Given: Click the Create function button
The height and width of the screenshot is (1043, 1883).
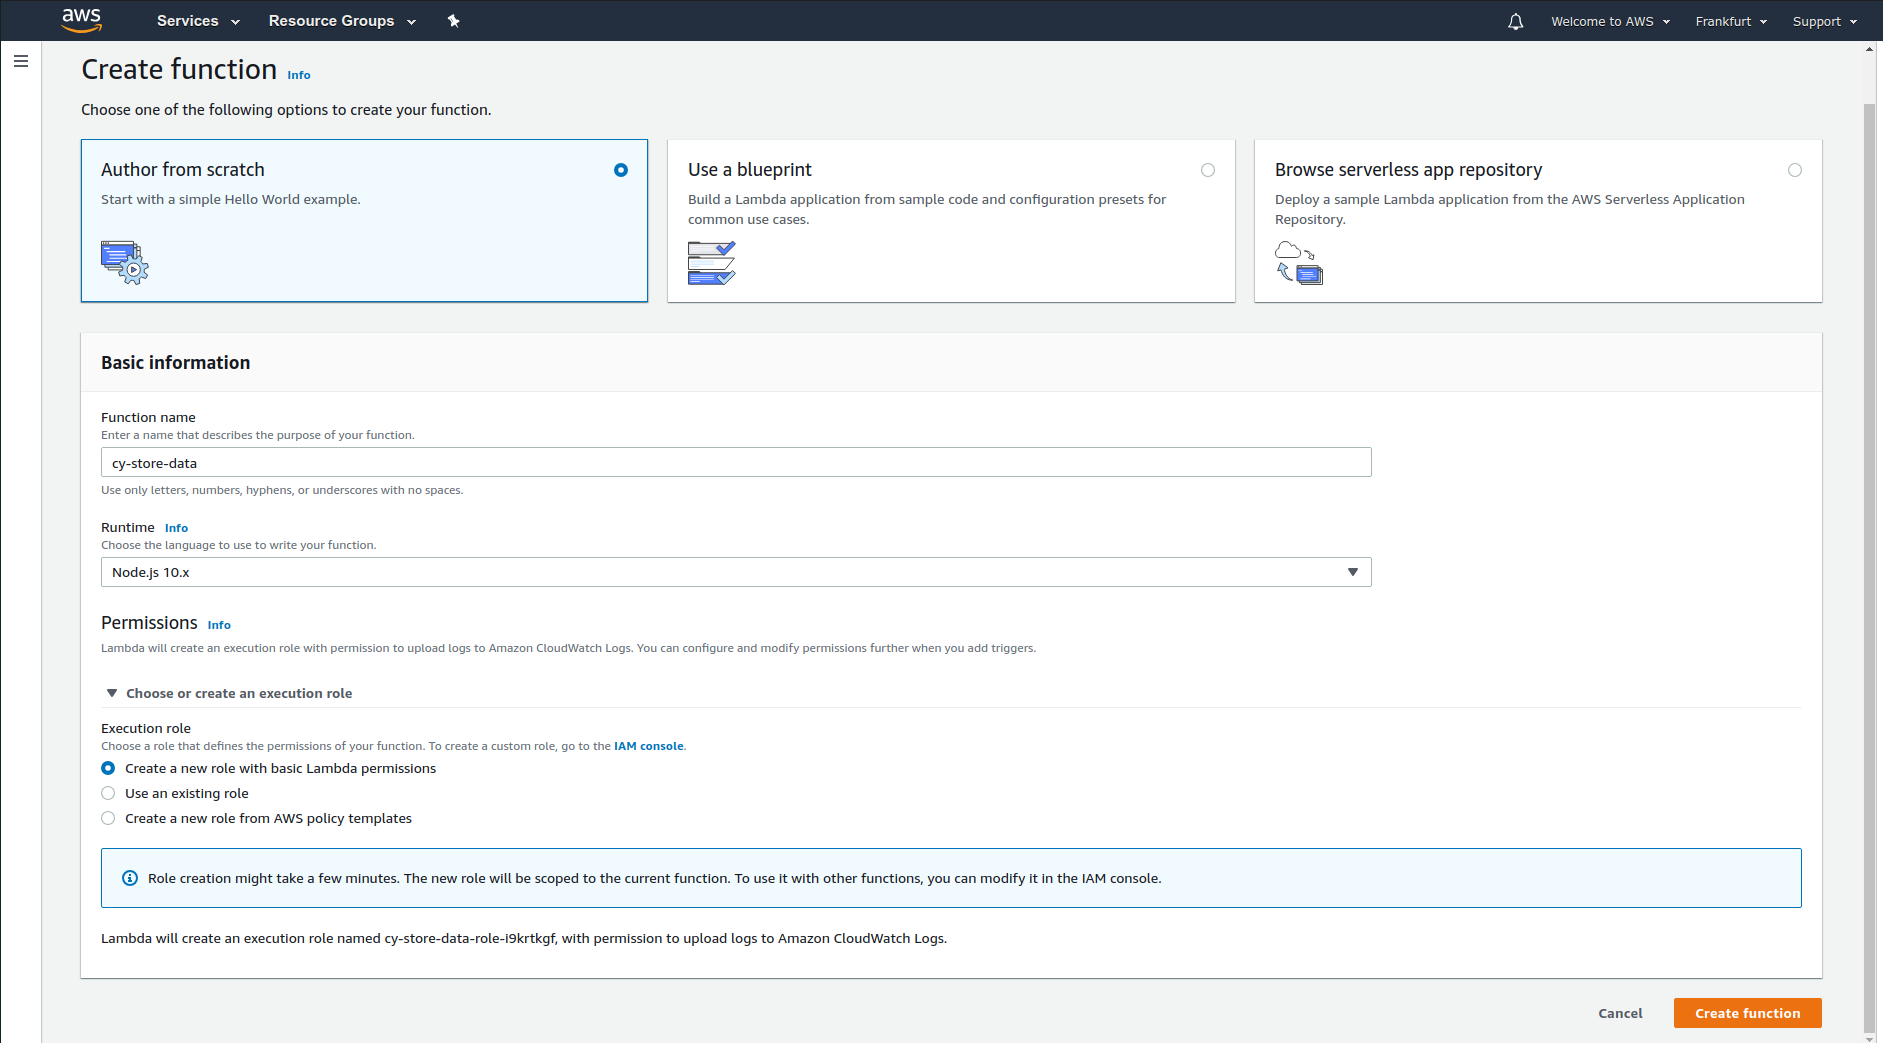Looking at the screenshot, I should pyautogui.click(x=1747, y=1013).
